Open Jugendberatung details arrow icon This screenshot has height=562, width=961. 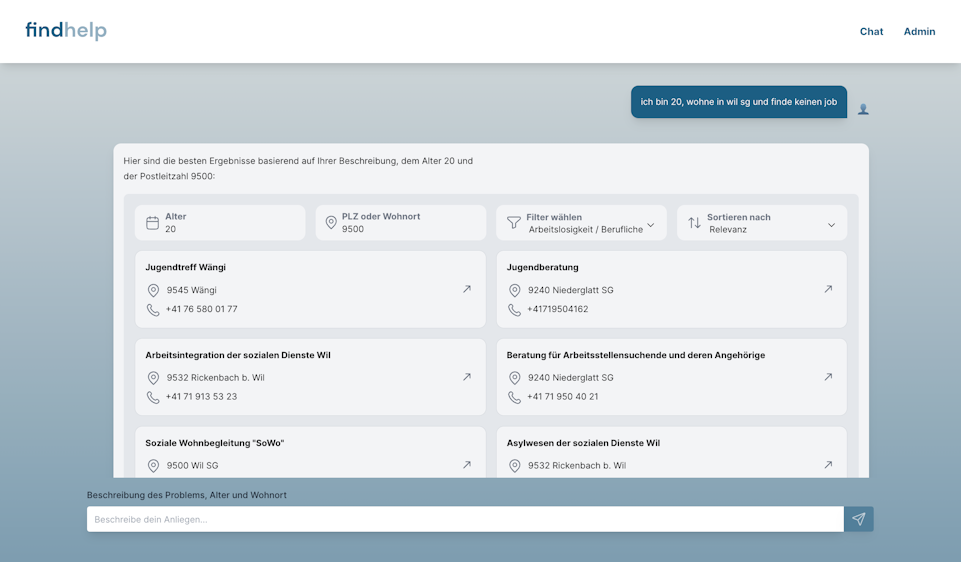(828, 289)
